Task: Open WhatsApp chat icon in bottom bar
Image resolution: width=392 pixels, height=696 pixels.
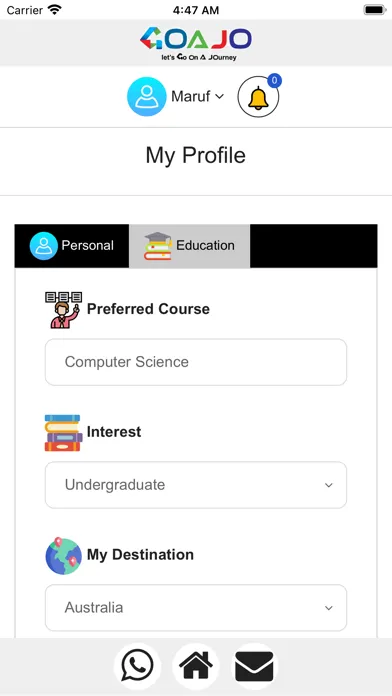Action: 138,666
